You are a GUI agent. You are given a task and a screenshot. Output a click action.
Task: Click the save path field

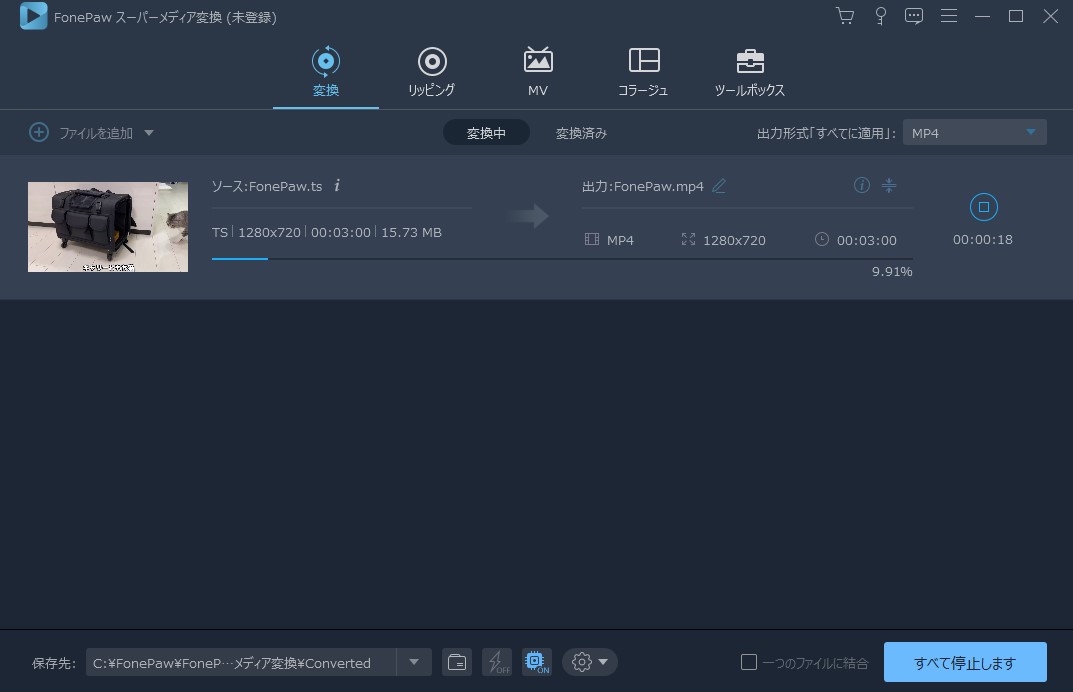(x=241, y=663)
